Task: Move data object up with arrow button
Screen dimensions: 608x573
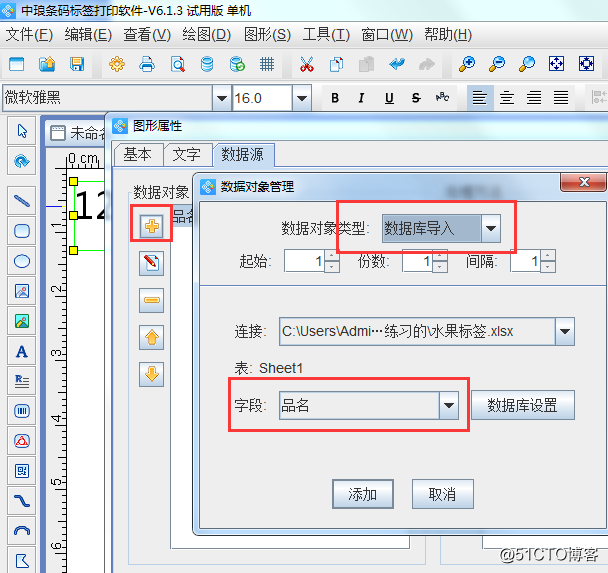Action: click(152, 337)
